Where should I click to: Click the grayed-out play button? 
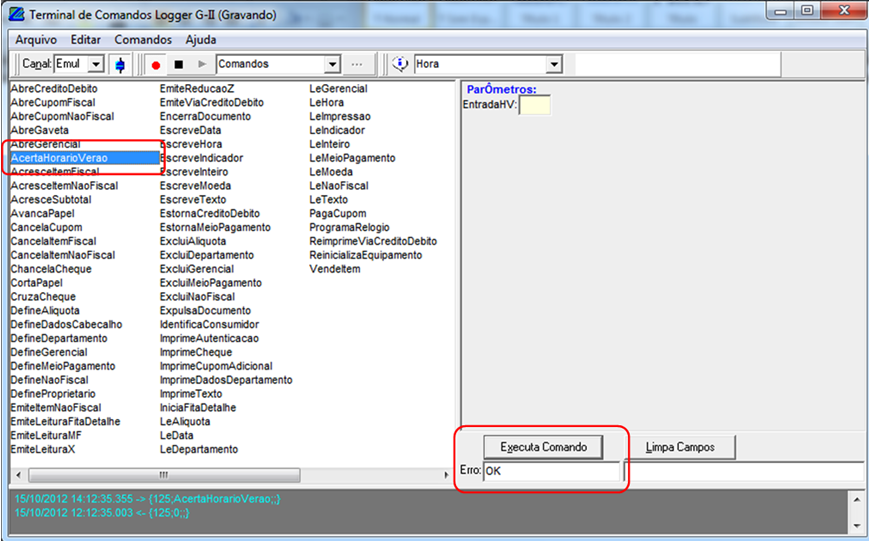tap(202, 64)
